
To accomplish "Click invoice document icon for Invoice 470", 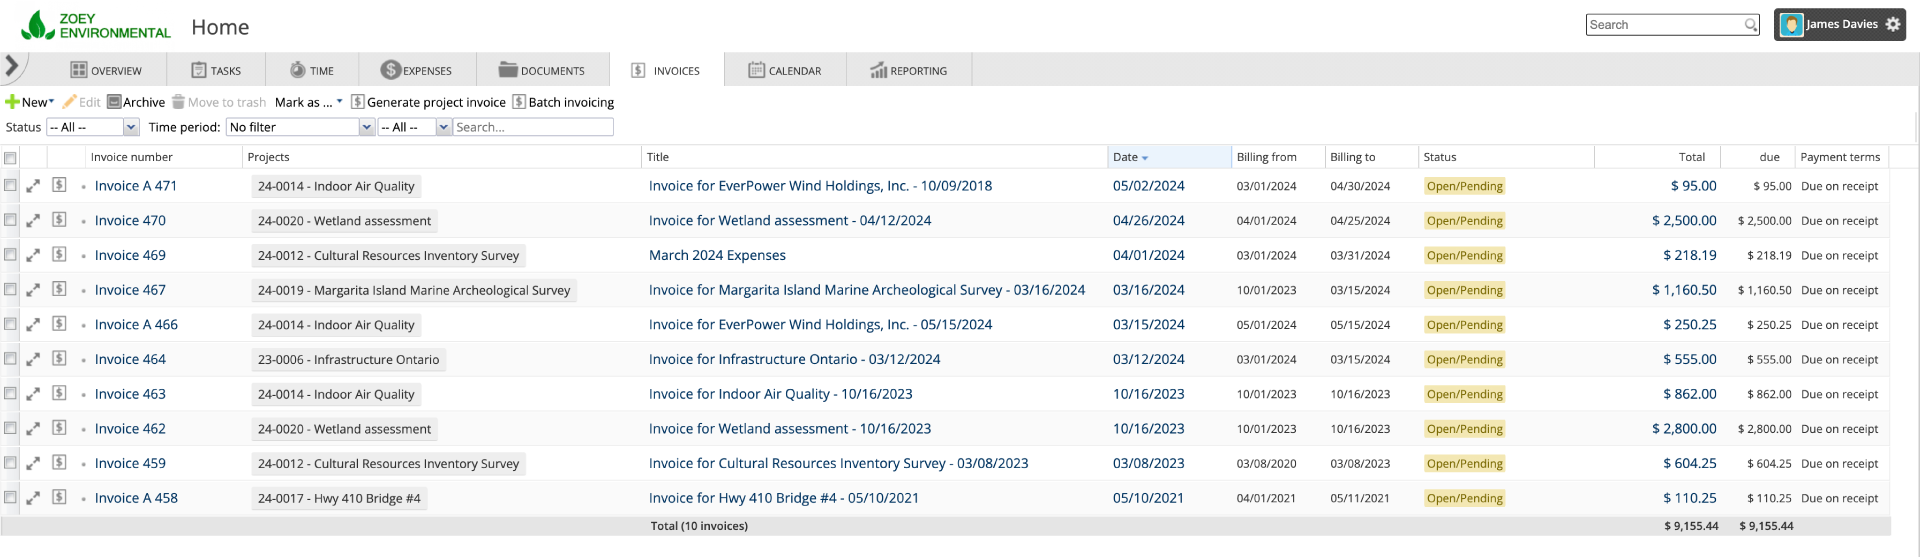I will coord(60,220).
